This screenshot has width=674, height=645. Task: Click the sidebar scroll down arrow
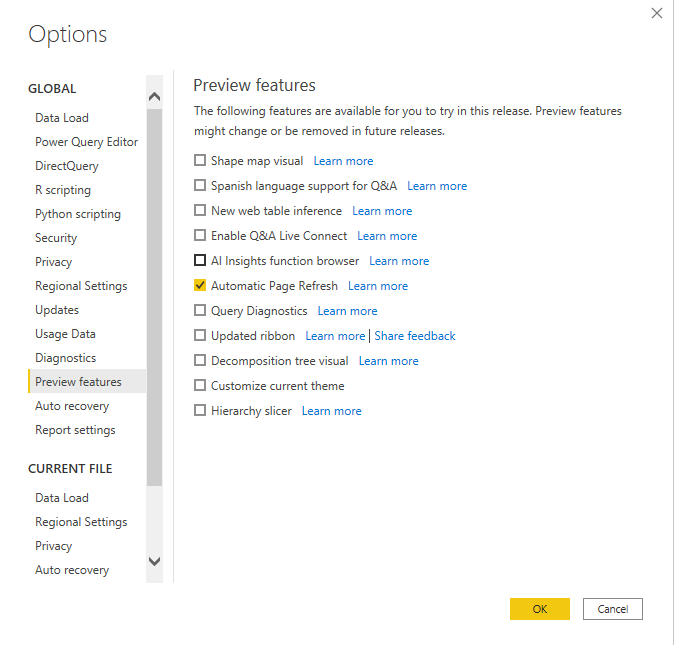pos(154,561)
